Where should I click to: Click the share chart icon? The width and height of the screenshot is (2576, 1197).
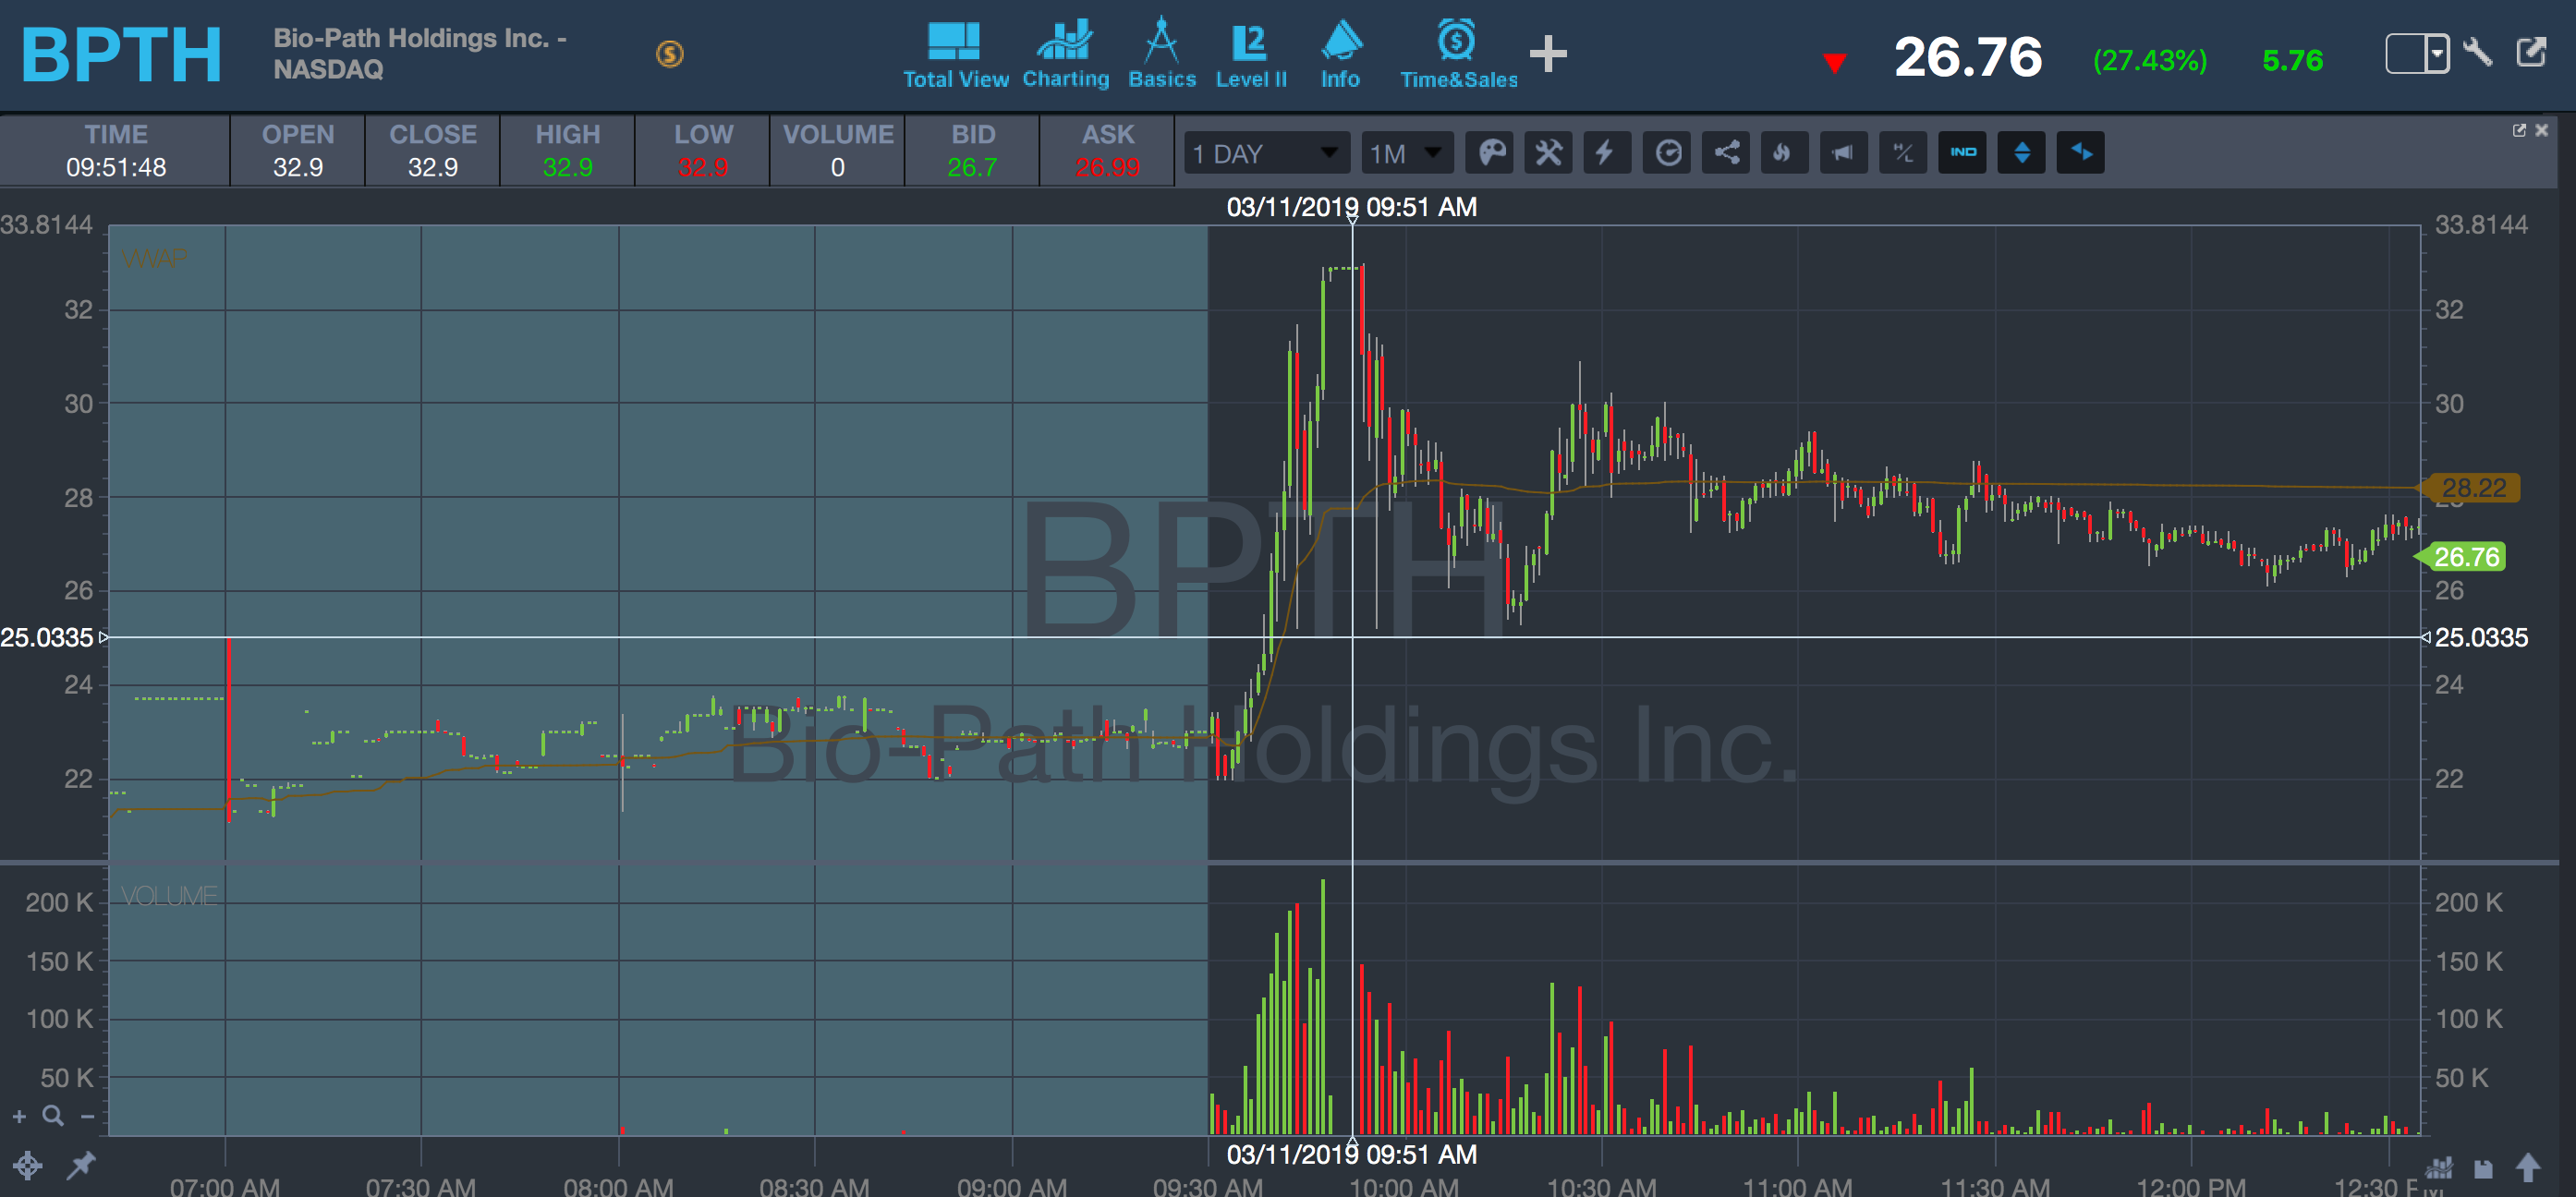pyautogui.click(x=1726, y=153)
